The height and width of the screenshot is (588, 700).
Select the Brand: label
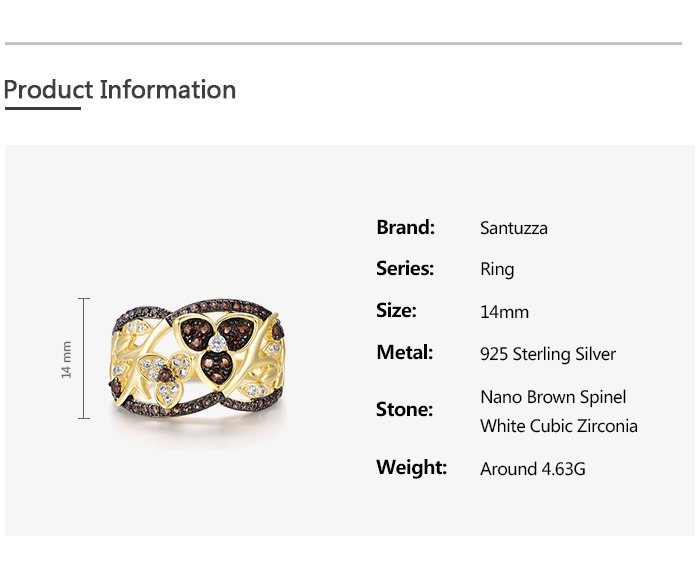click(x=405, y=227)
